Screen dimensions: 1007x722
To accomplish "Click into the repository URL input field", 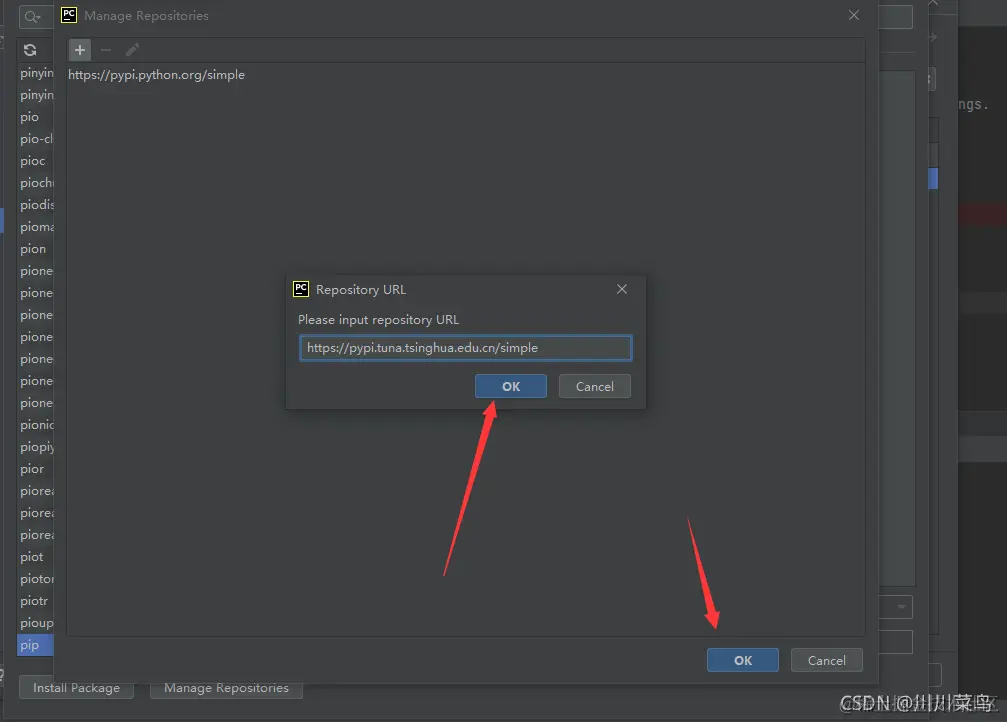I will 466,348.
